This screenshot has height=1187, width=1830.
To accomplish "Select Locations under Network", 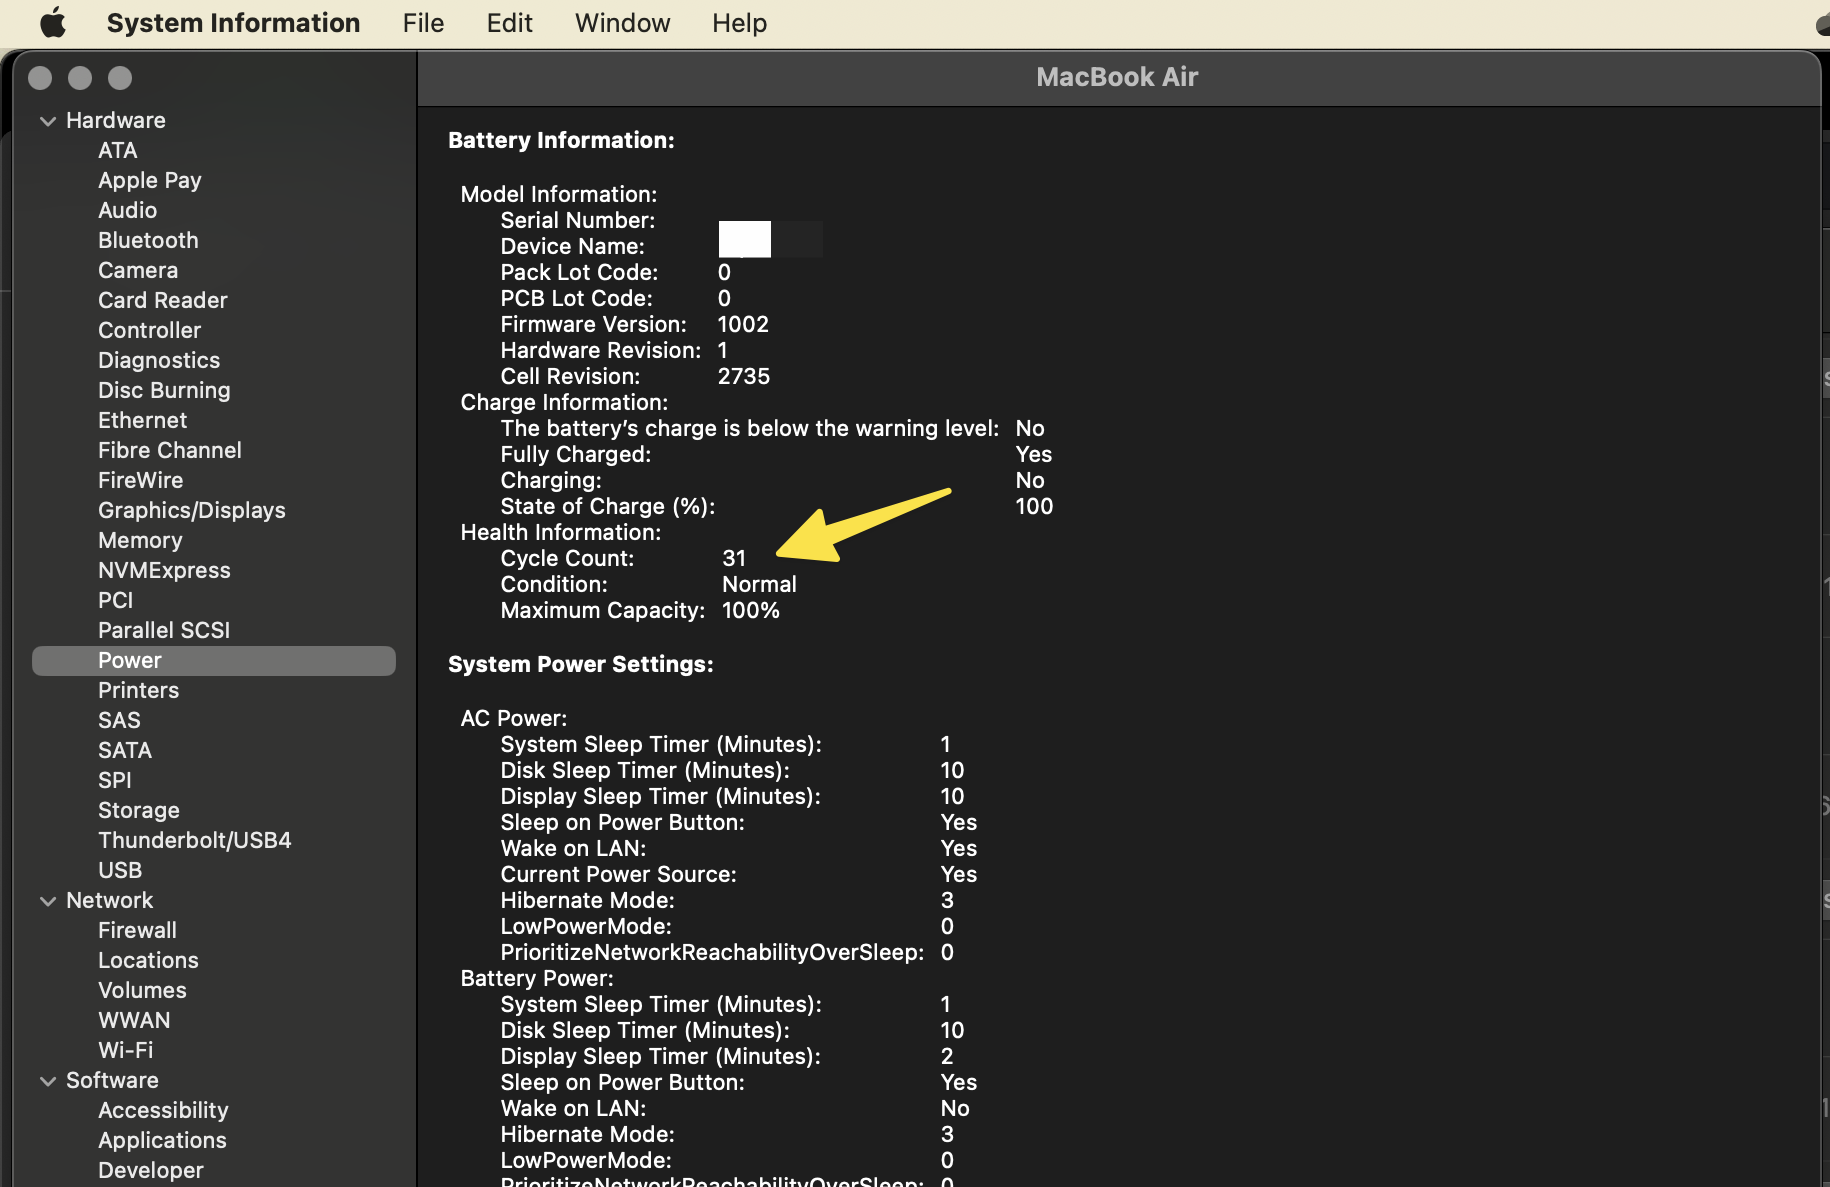I will (148, 960).
